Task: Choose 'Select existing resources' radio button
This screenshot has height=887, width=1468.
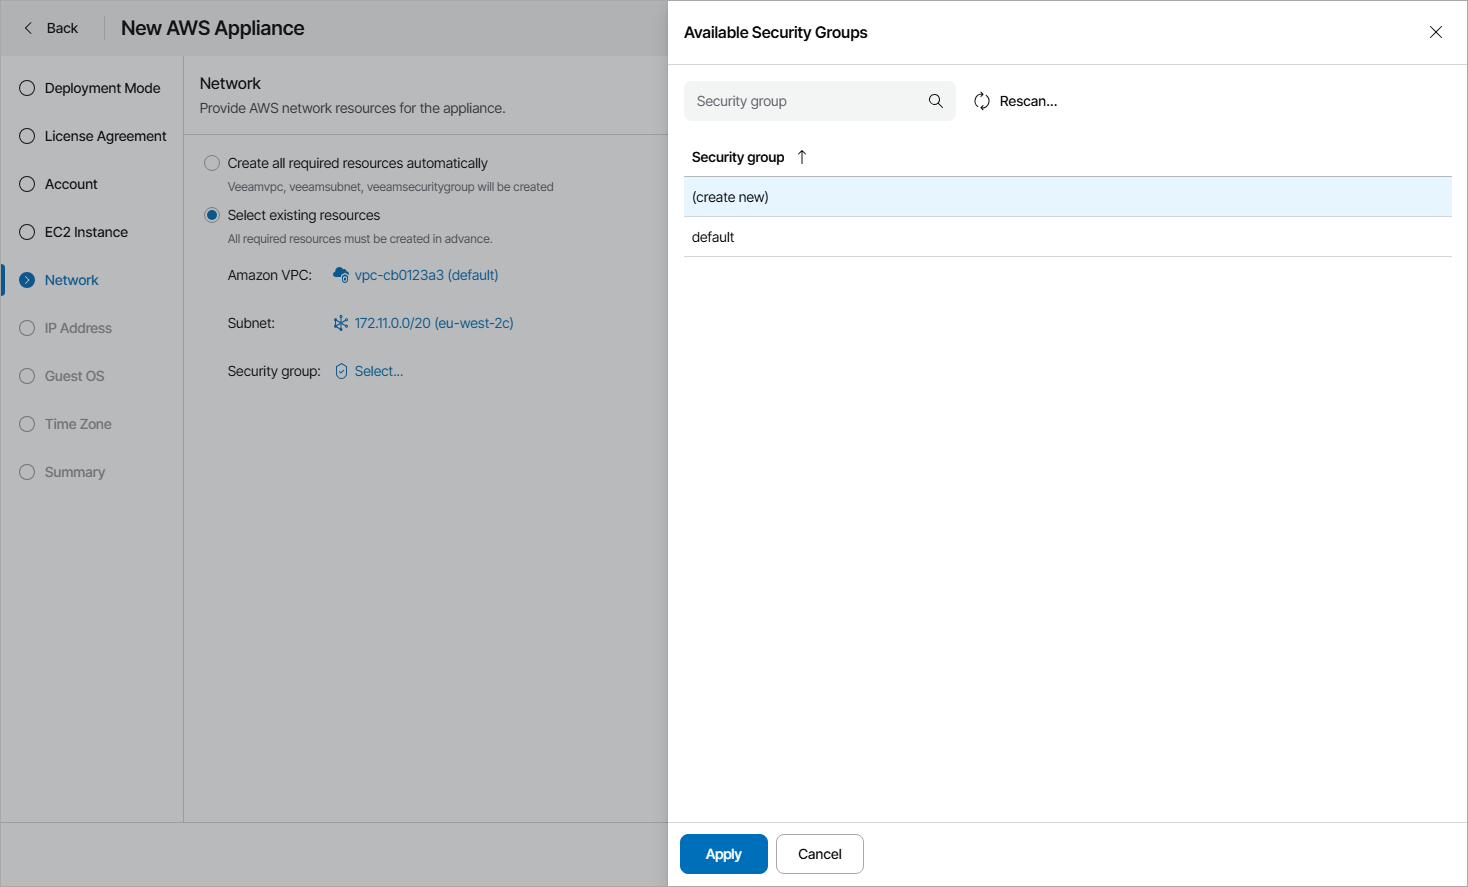Action: coord(212,215)
